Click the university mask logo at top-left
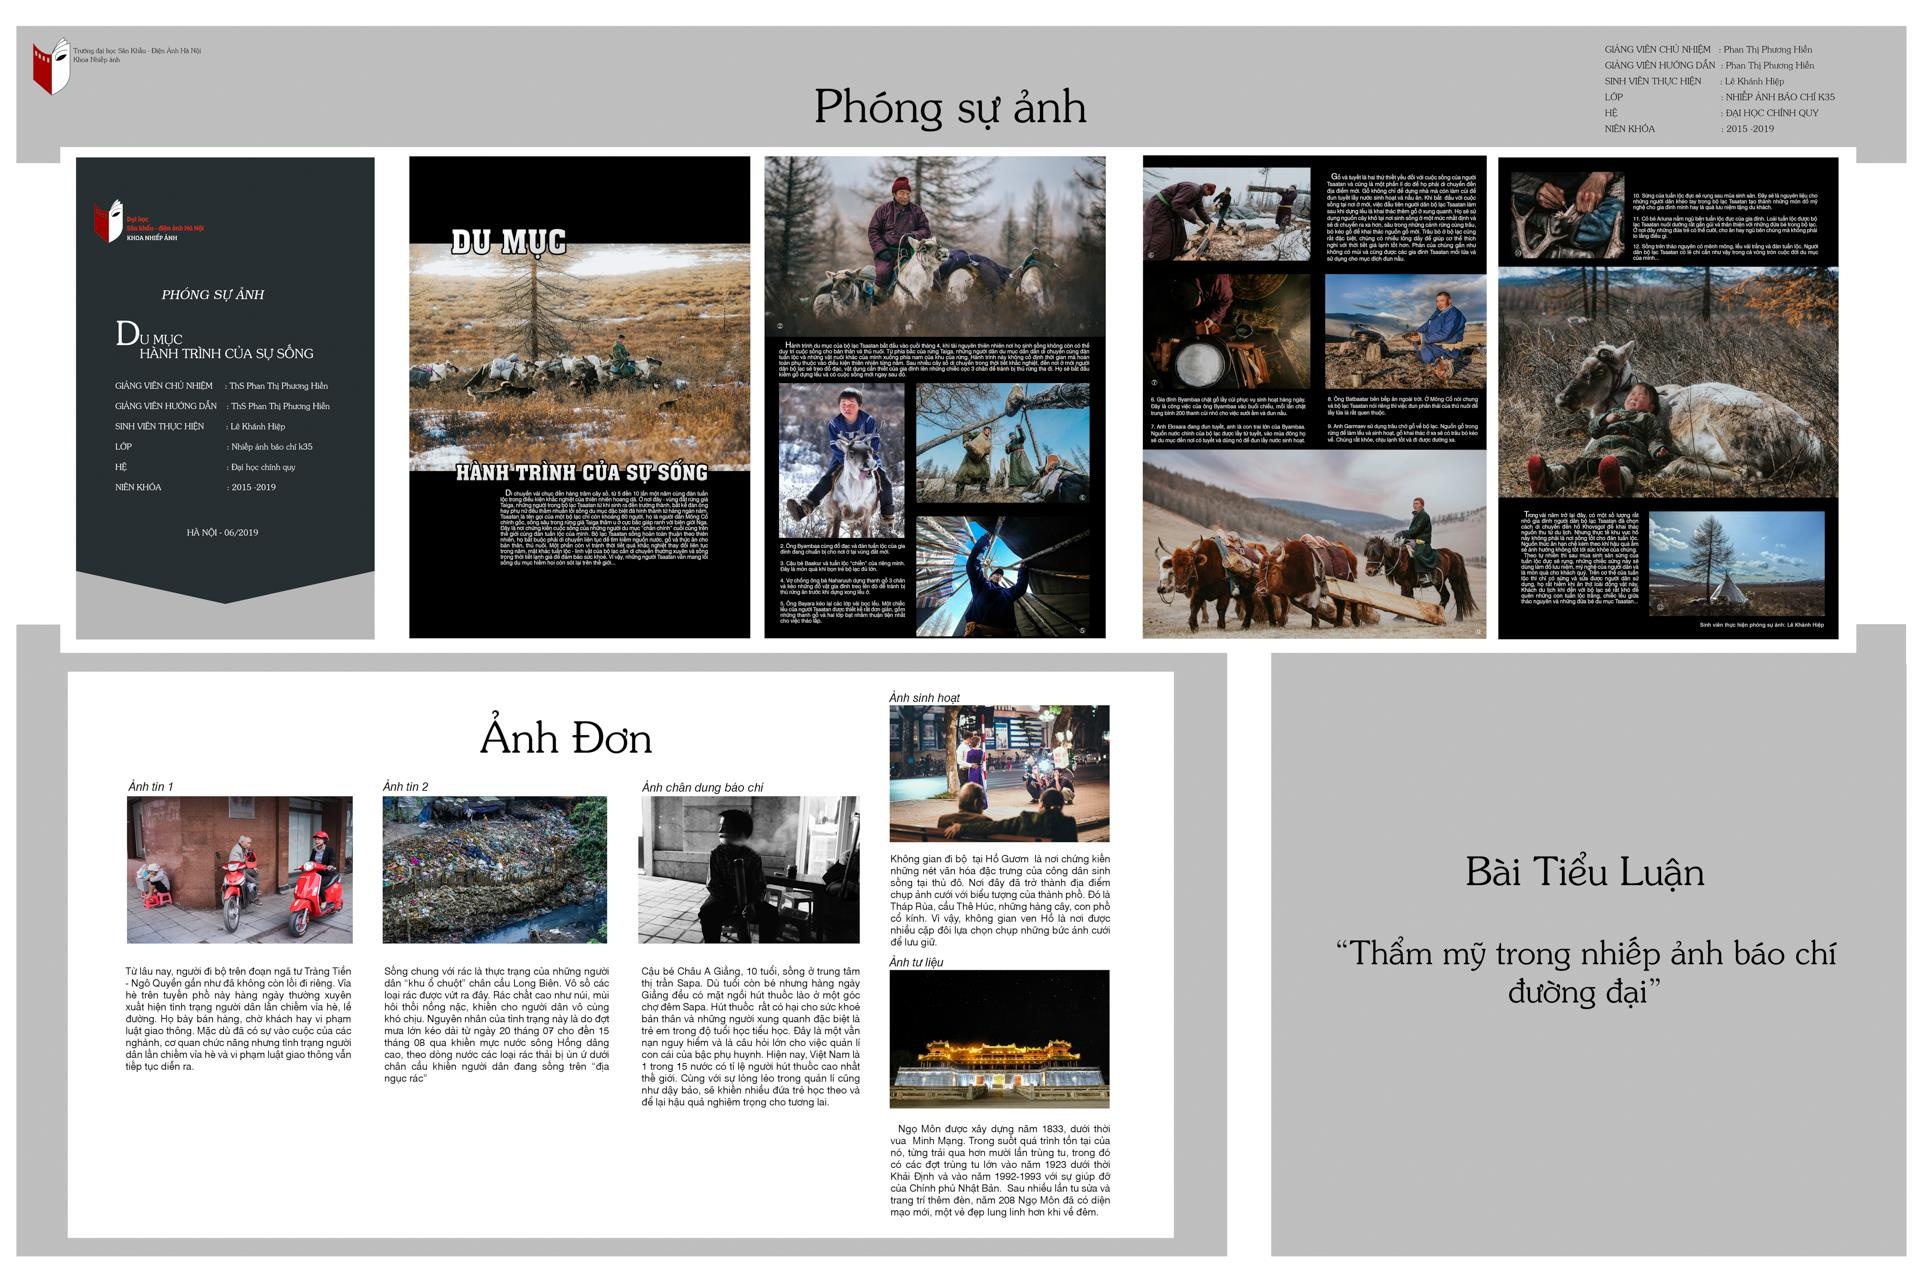This screenshot has width=1920, height=1280. [51, 66]
